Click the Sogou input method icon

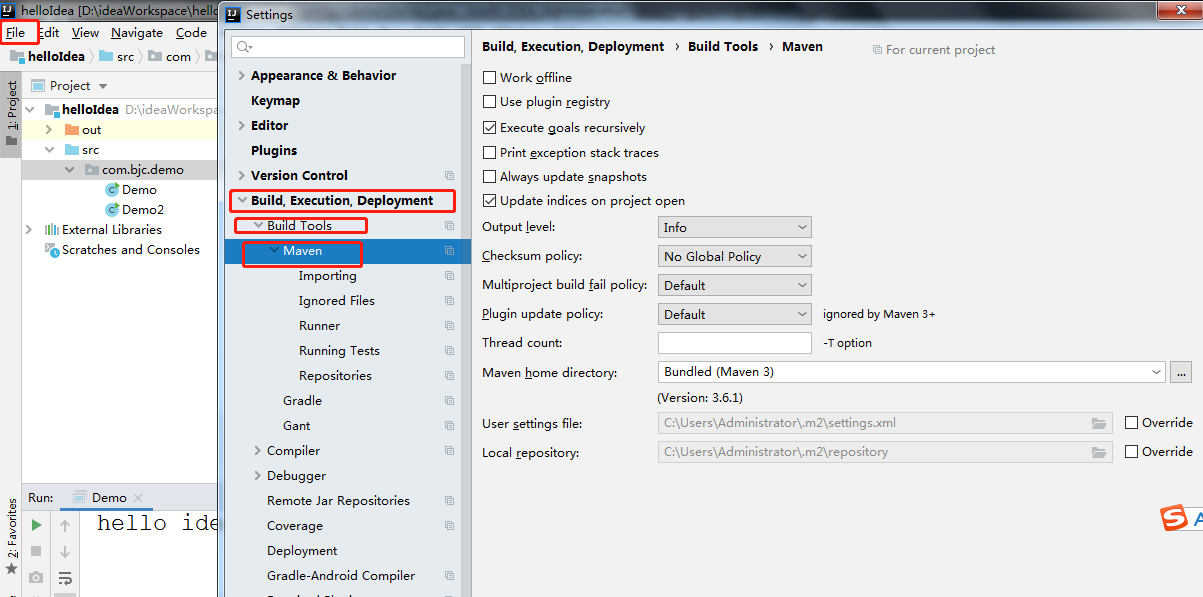click(x=1172, y=518)
